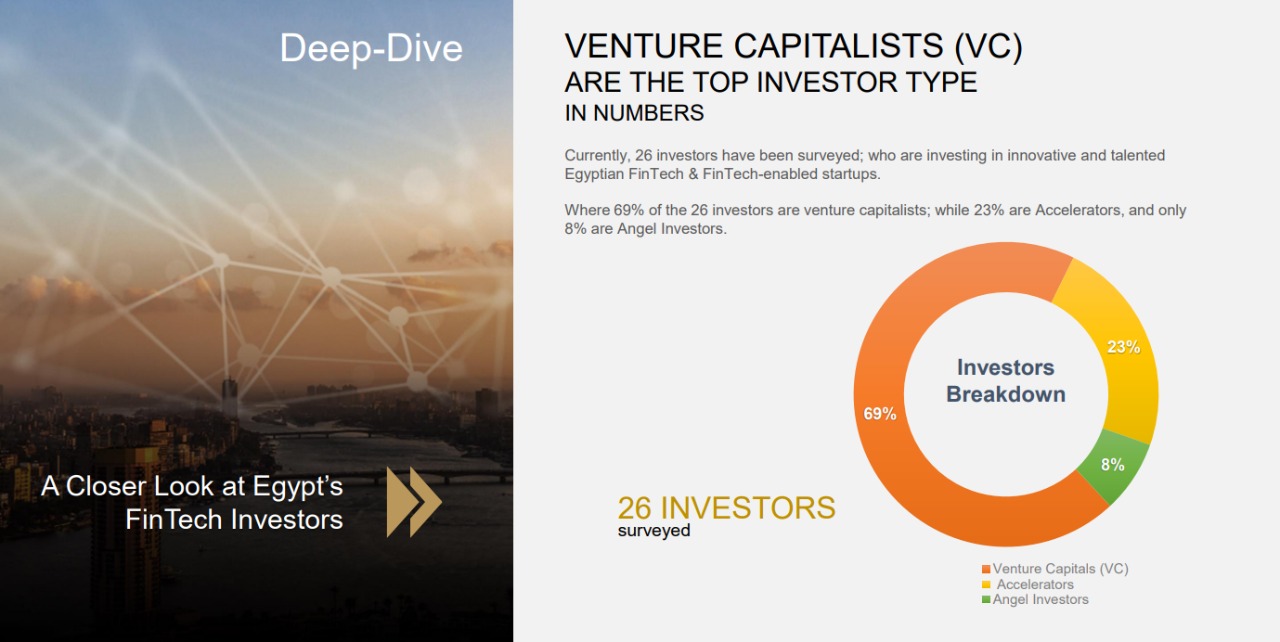Image resolution: width=1280 pixels, height=642 pixels.
Task: Click the gold "26 INVESTORS" figure
Action: click(x=726, y=508)
